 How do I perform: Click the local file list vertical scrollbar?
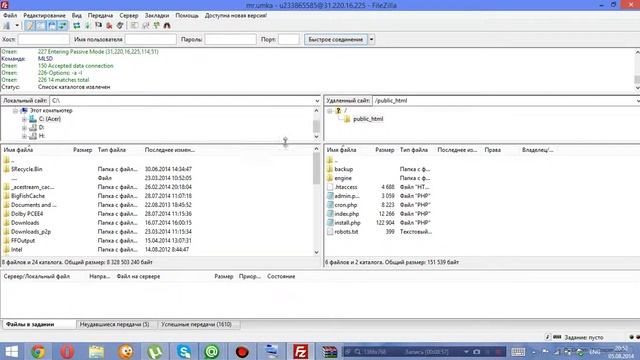(x=317, y=169)
